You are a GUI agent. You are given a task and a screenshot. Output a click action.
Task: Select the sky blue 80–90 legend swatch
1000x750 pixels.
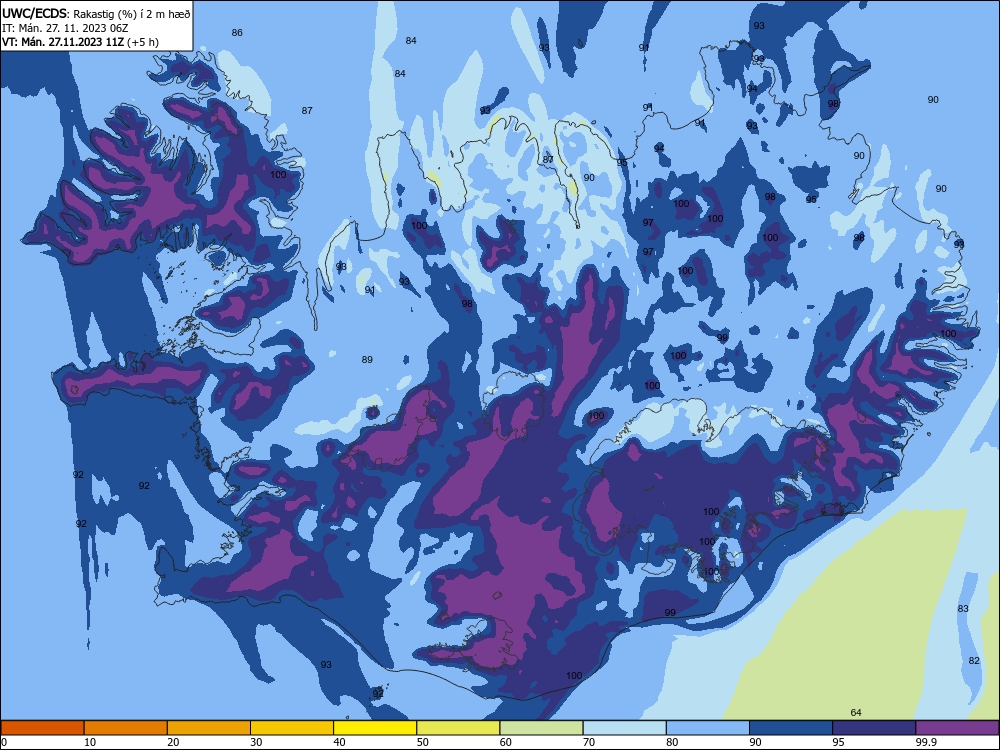(x=707, y=728)
